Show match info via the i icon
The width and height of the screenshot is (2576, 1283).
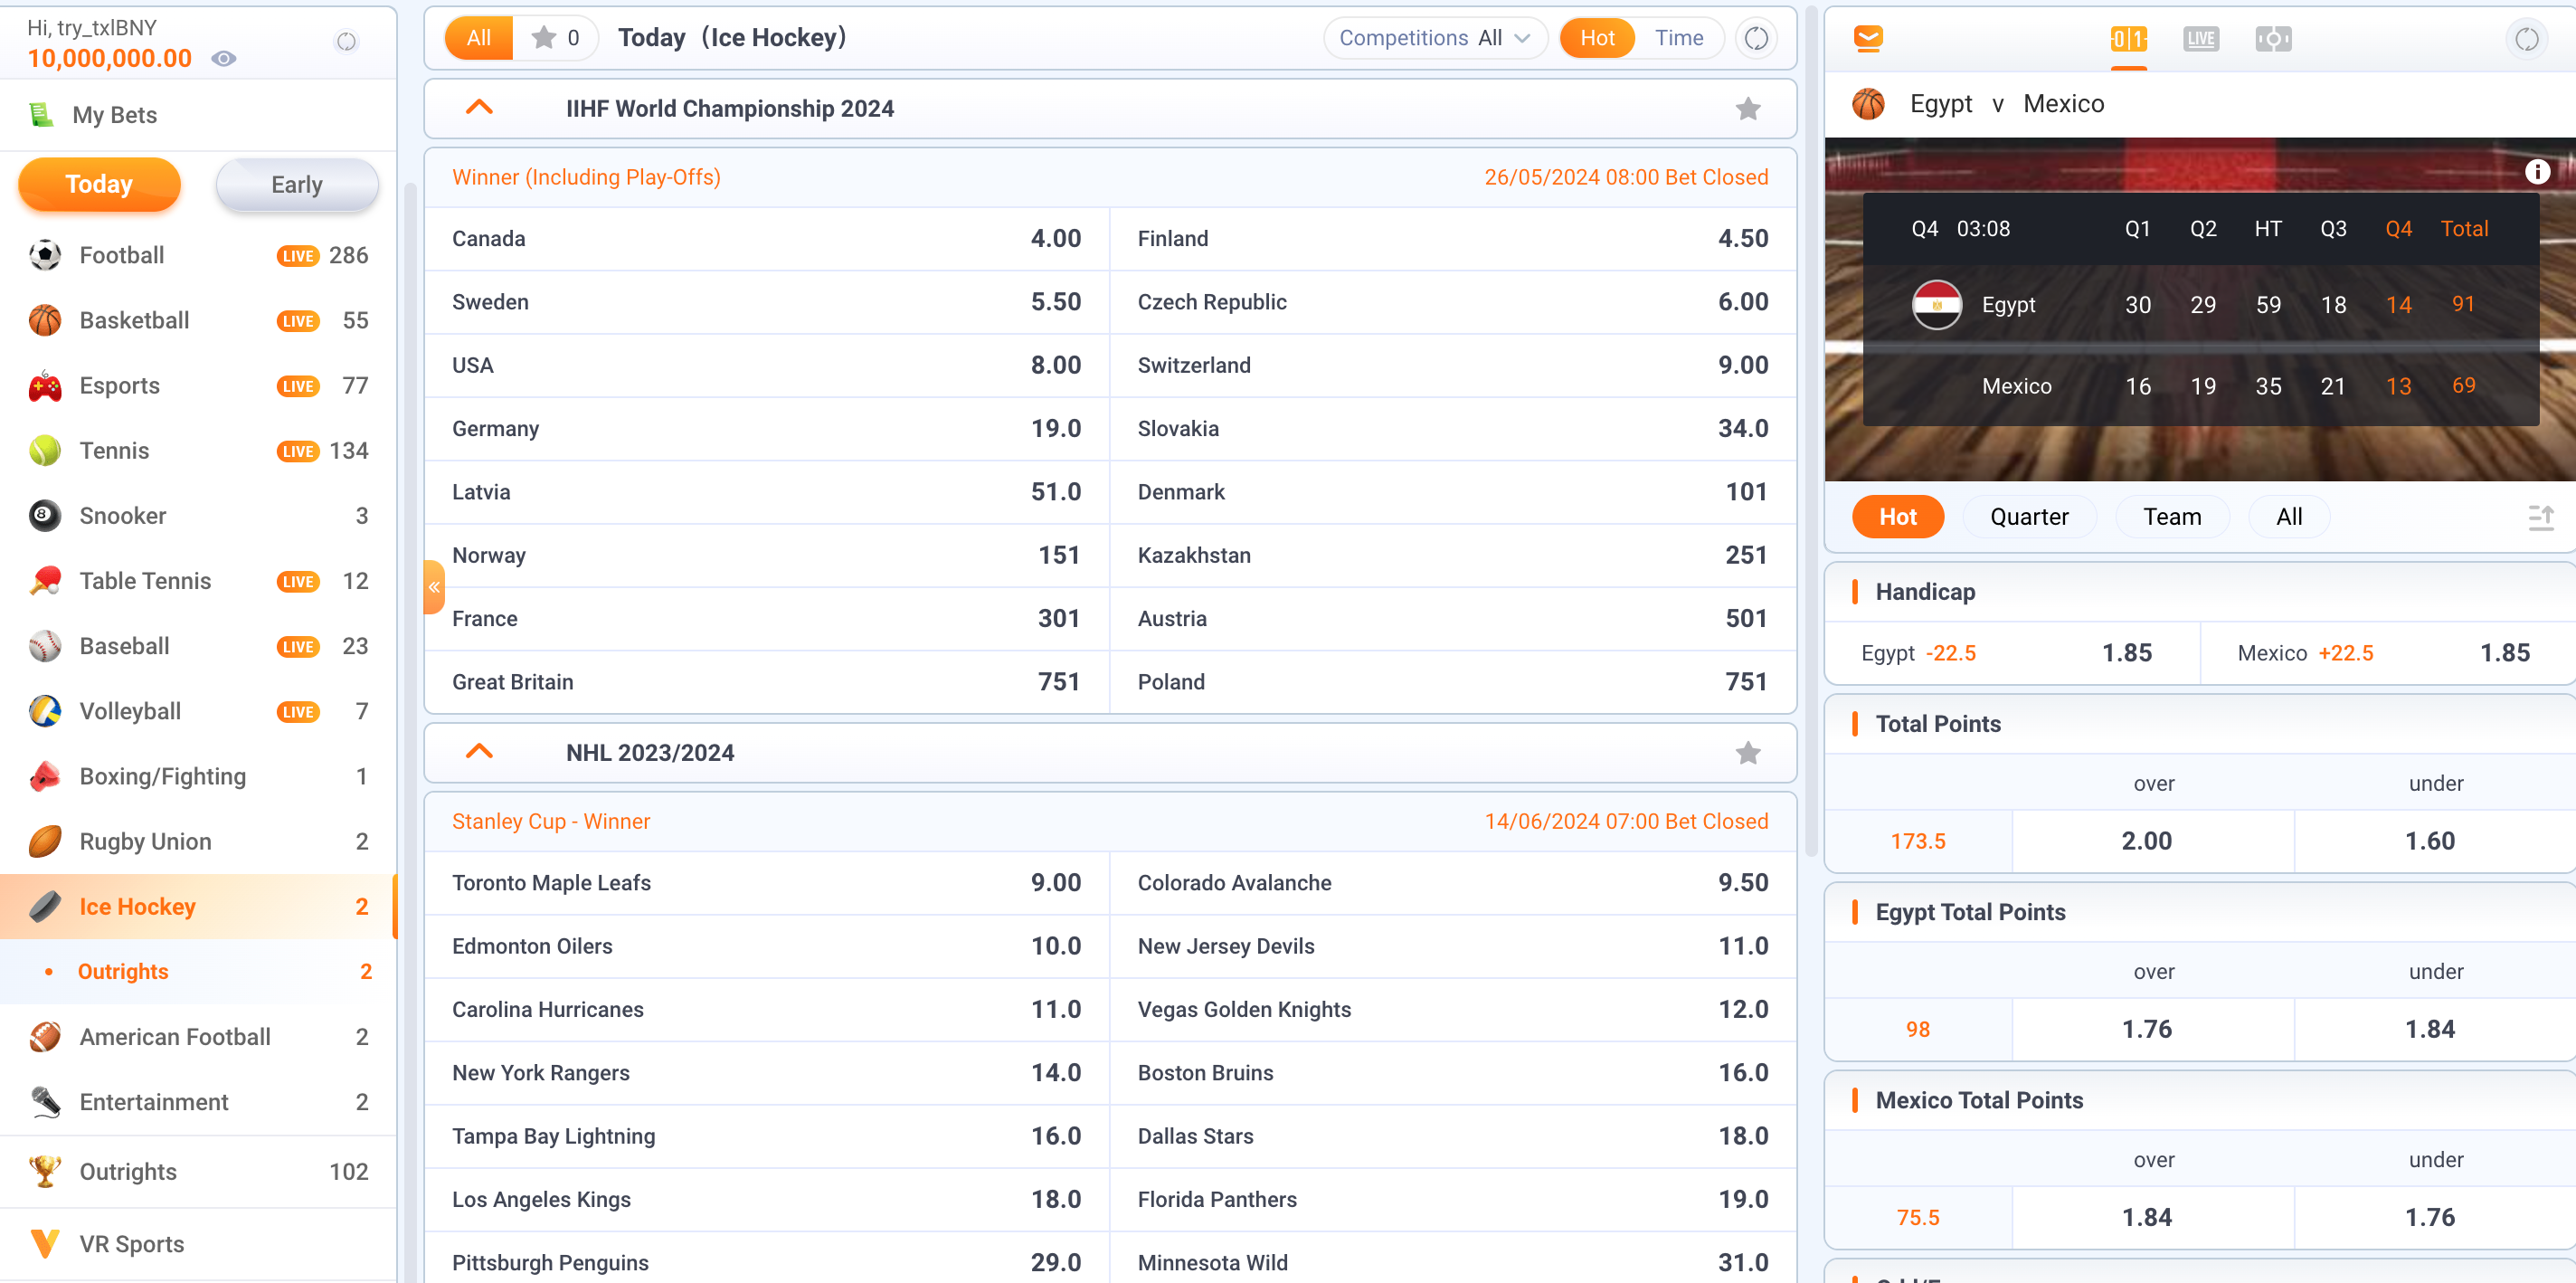coord(2537,172)
